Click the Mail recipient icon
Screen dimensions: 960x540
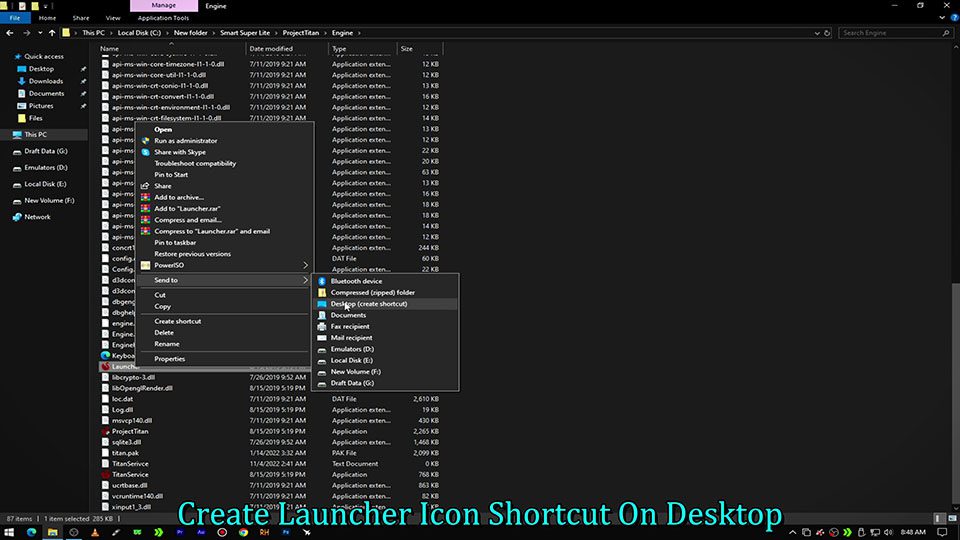[322, 338]
